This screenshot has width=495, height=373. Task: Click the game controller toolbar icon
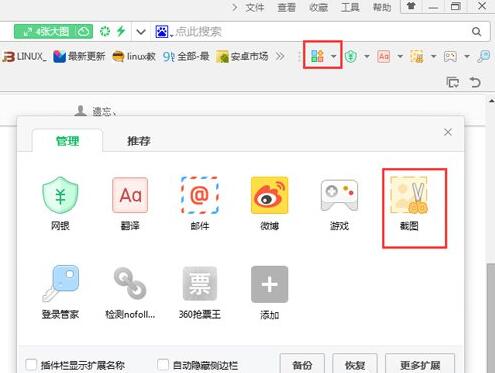(450, 56)
